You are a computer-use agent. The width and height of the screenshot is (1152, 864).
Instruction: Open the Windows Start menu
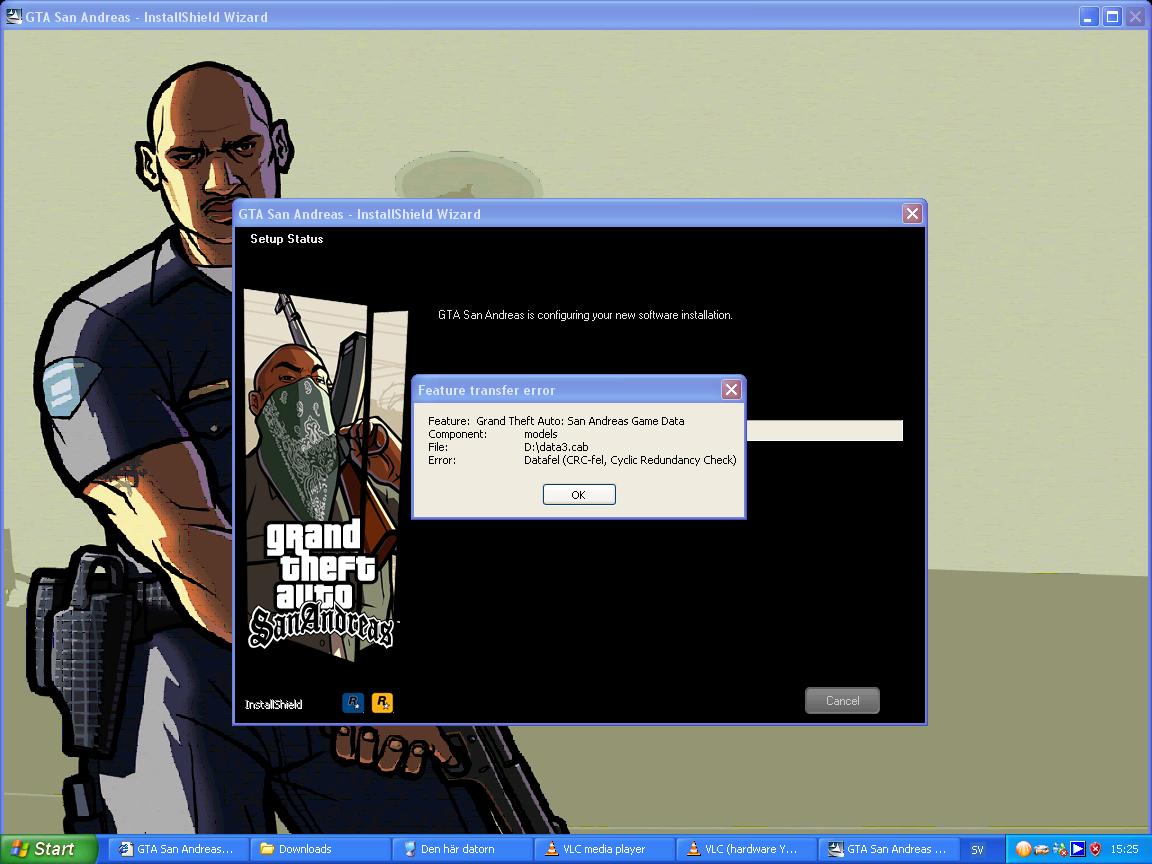click(x=48, y=849)
